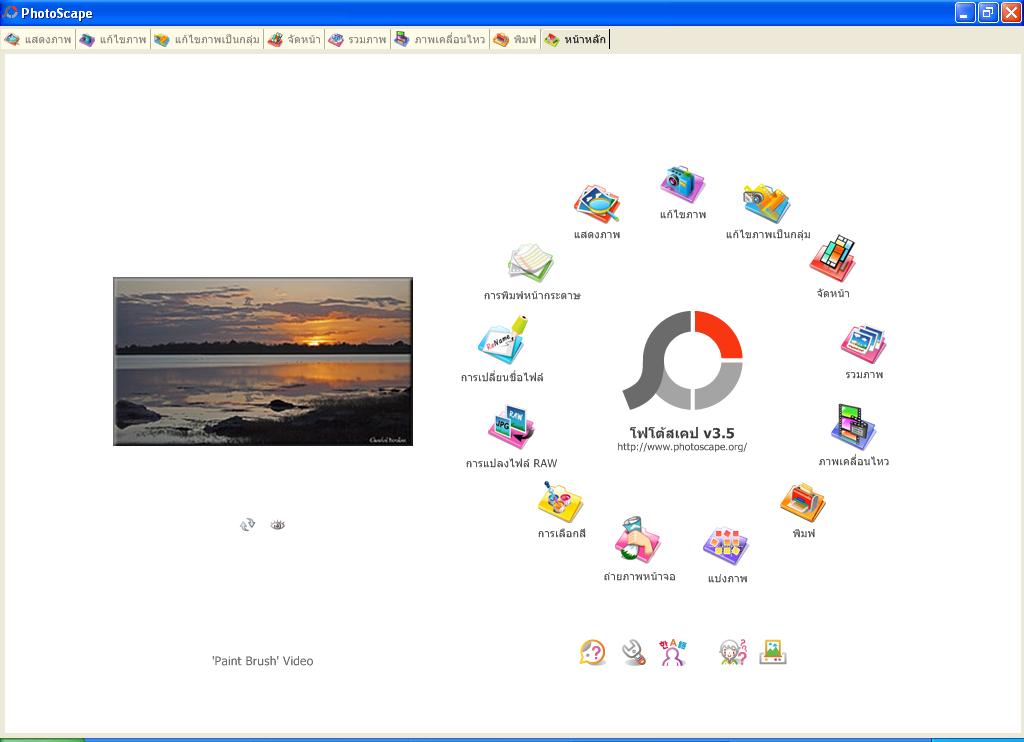
Task: Click the refresh arrows below the photo
Action: [x=247, y=524]
